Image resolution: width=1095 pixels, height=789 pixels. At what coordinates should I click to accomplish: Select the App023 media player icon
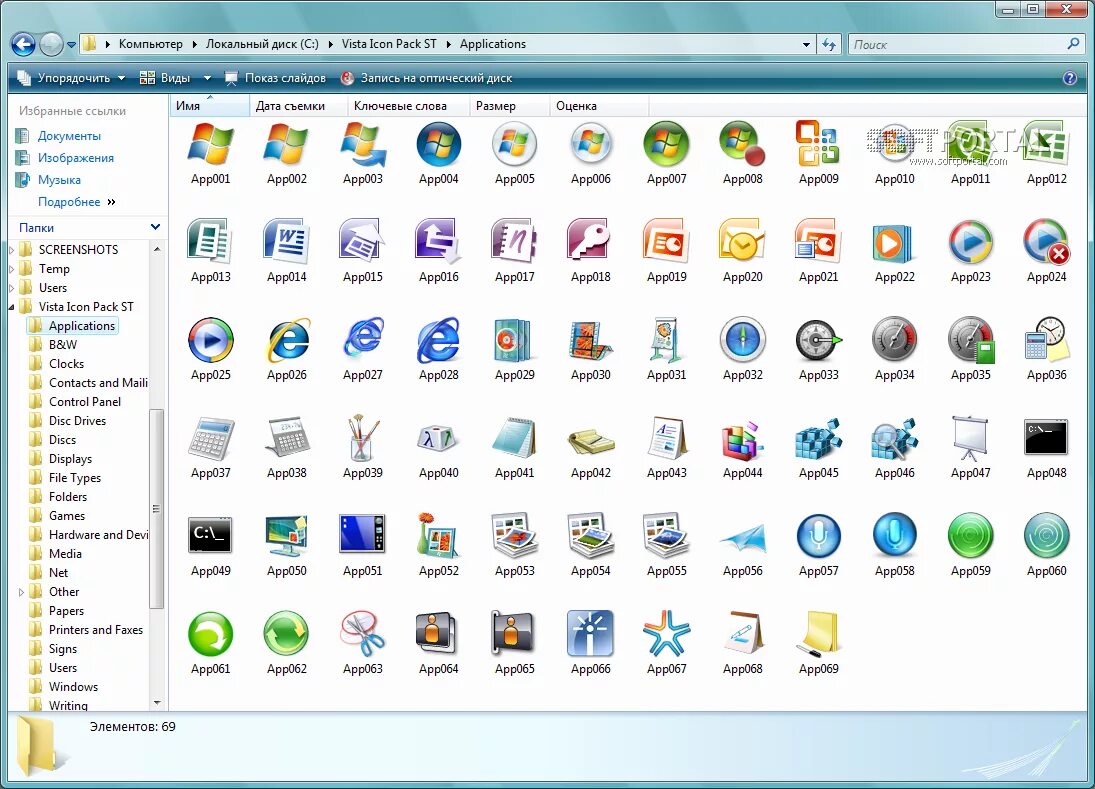971,242
